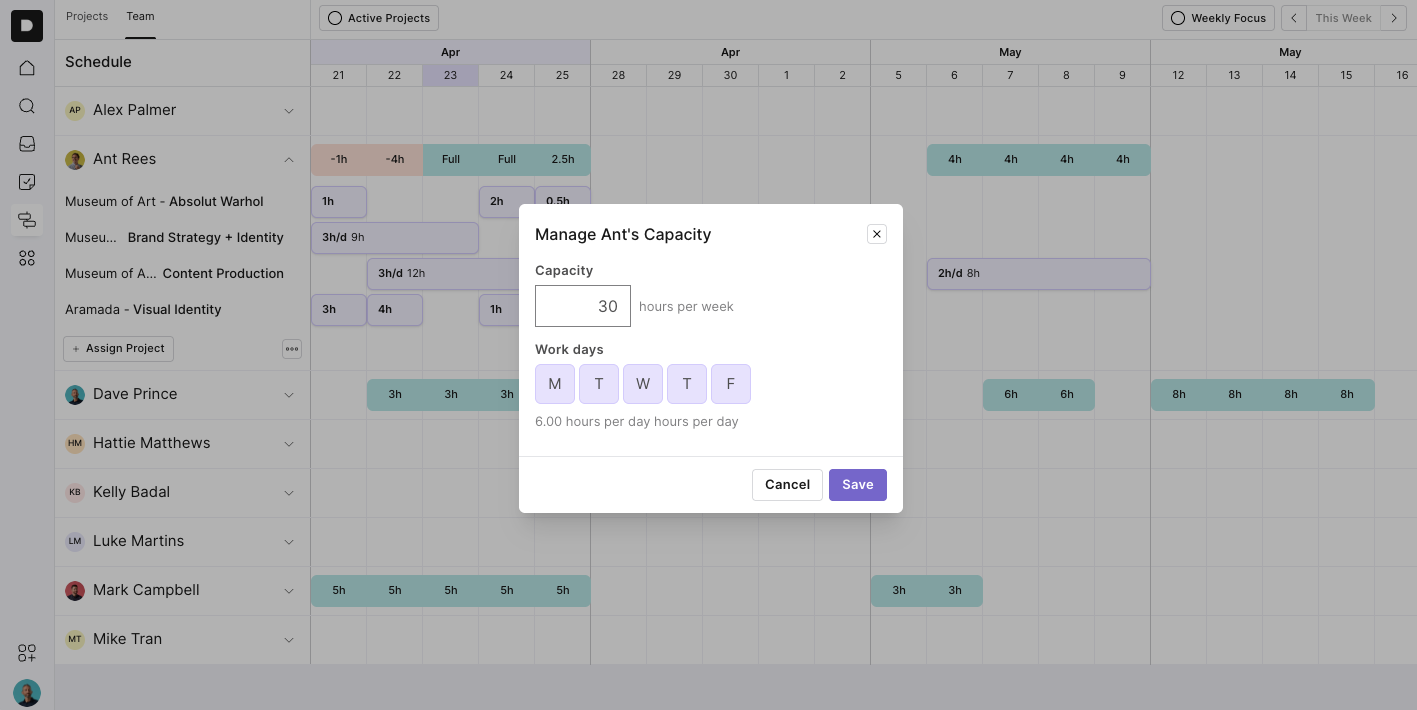This screenshot has height=710, width=1417.
Task: Click Alex Palmer's avatar
Action: [x=75, y=110]
